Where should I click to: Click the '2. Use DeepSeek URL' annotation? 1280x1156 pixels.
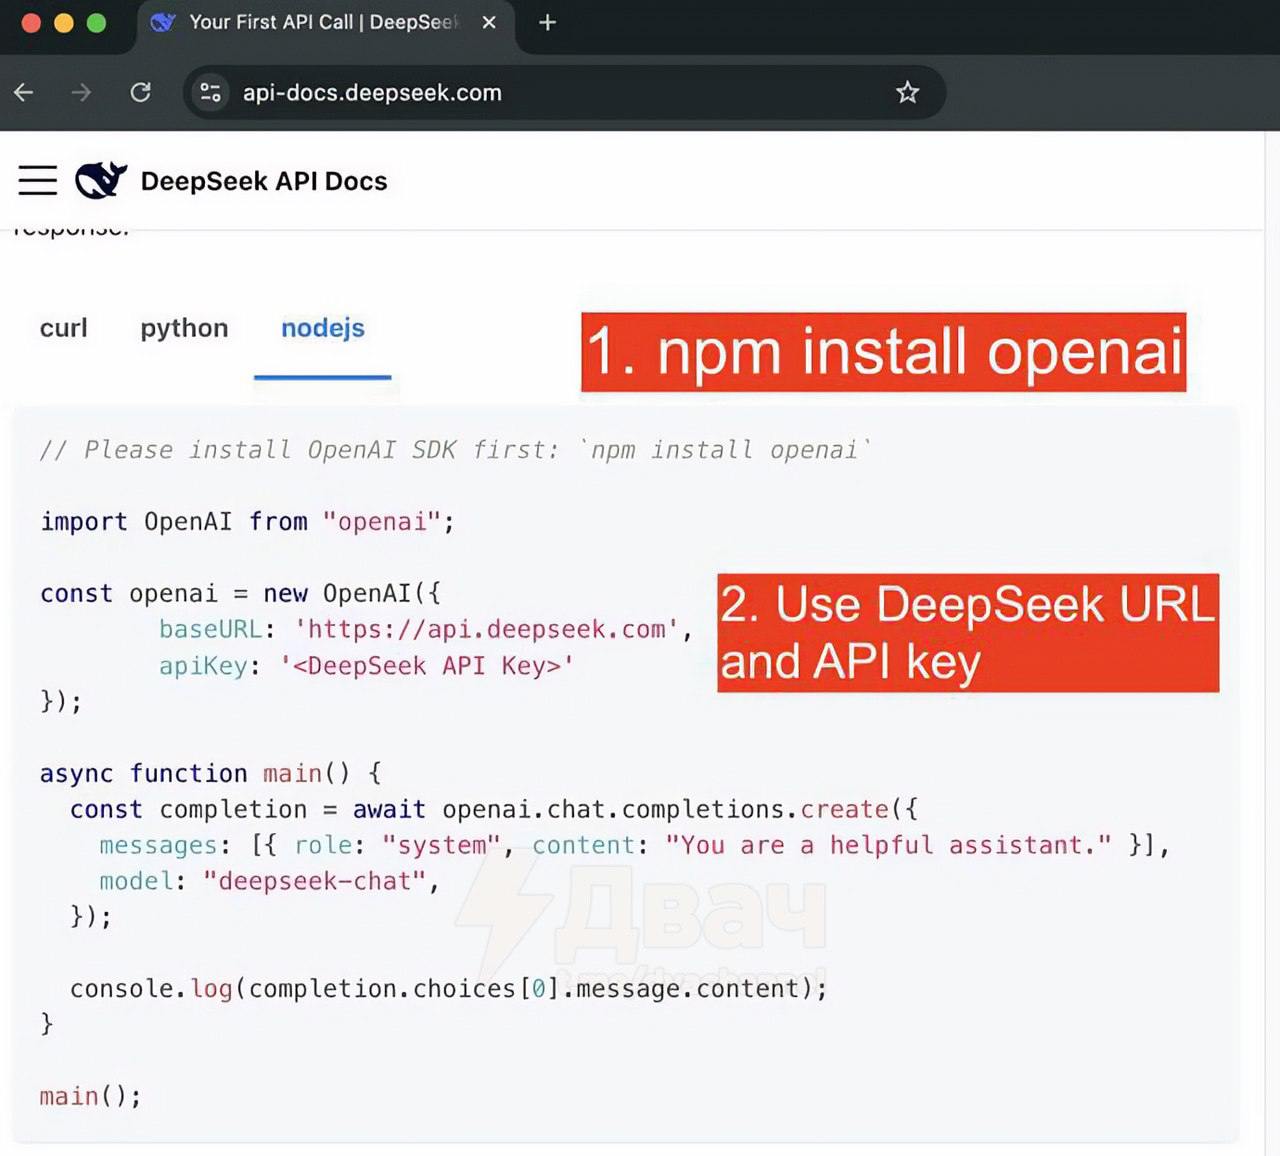[967, 632]
